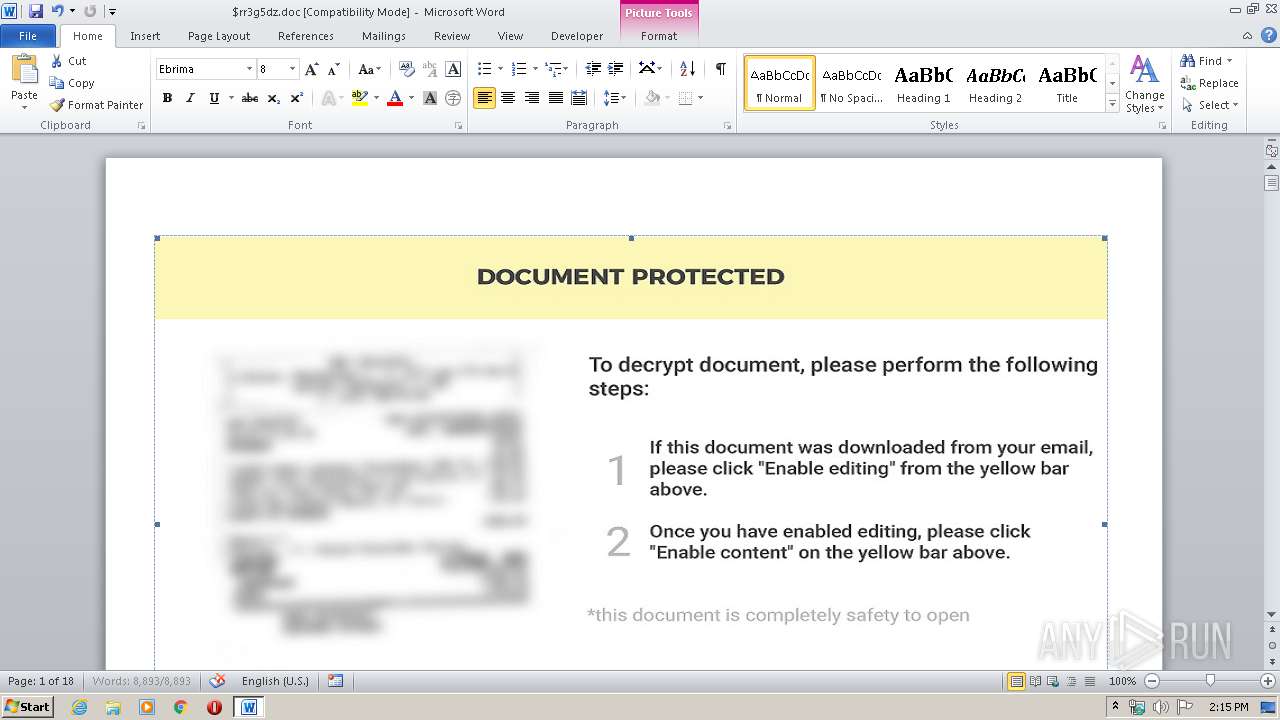Apply the text highlight color

point(359,98)
